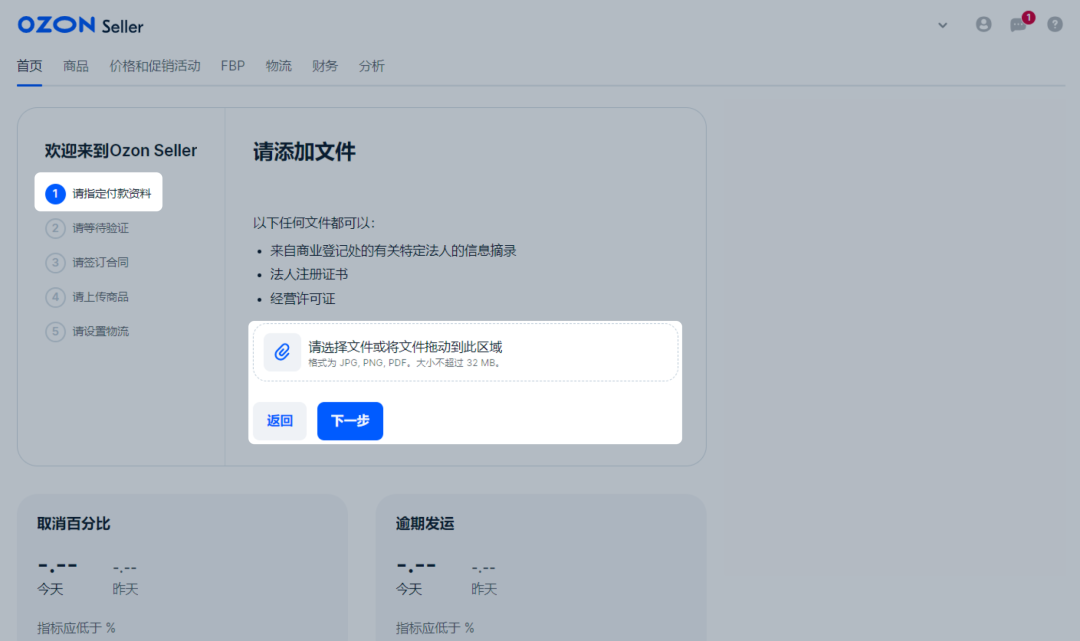Open the 分析 tab
The width and height of the screenshot is (1080, 641).
point(371,66)
